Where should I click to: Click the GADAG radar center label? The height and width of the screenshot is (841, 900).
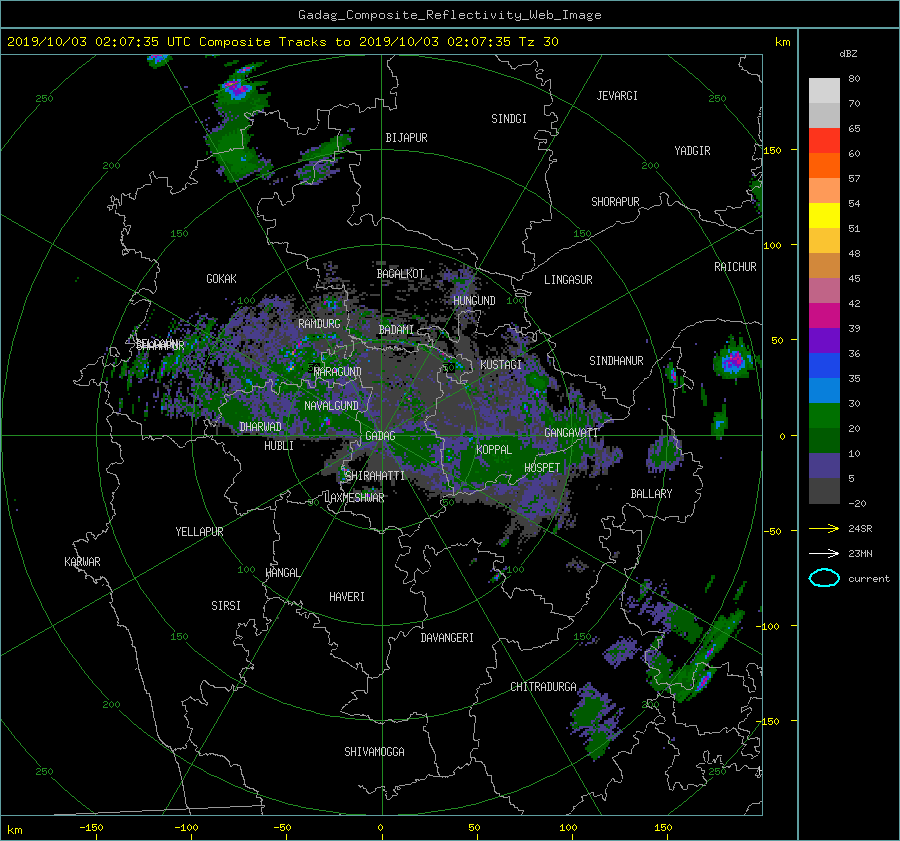[381, 436]
